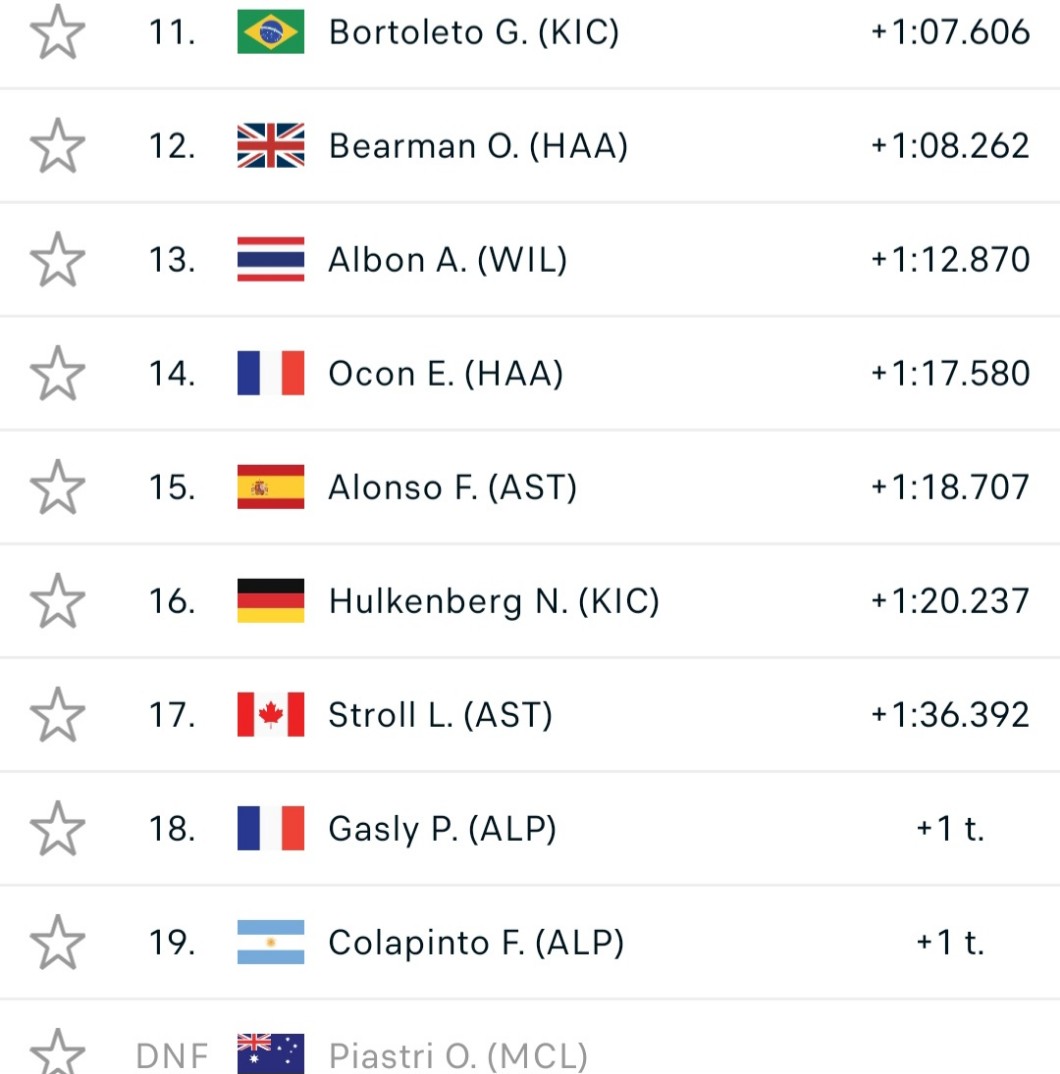Select Piastri O. (MCL) DNF row

tap(458, 1055)
